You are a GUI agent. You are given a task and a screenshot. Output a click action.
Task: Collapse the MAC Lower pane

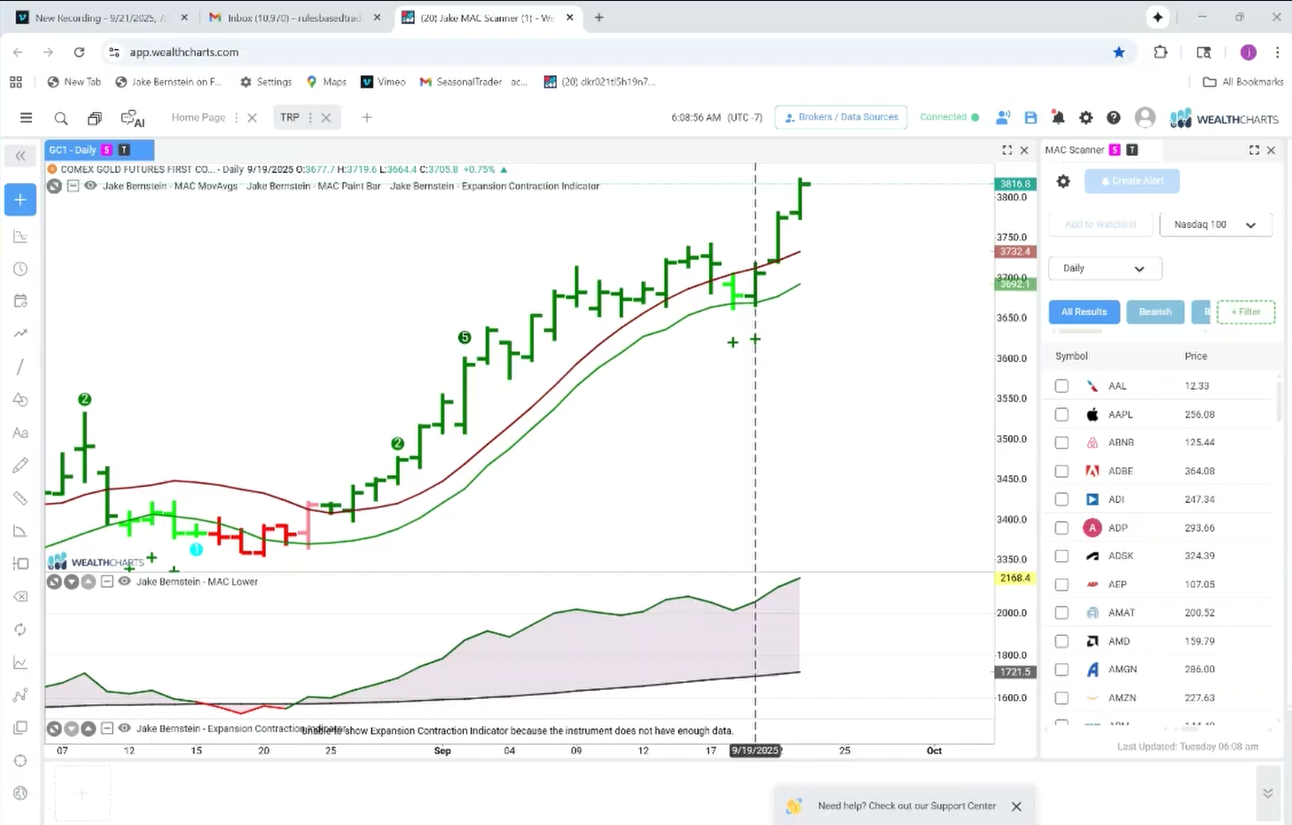pyautogui.click(x=107, y=581)
